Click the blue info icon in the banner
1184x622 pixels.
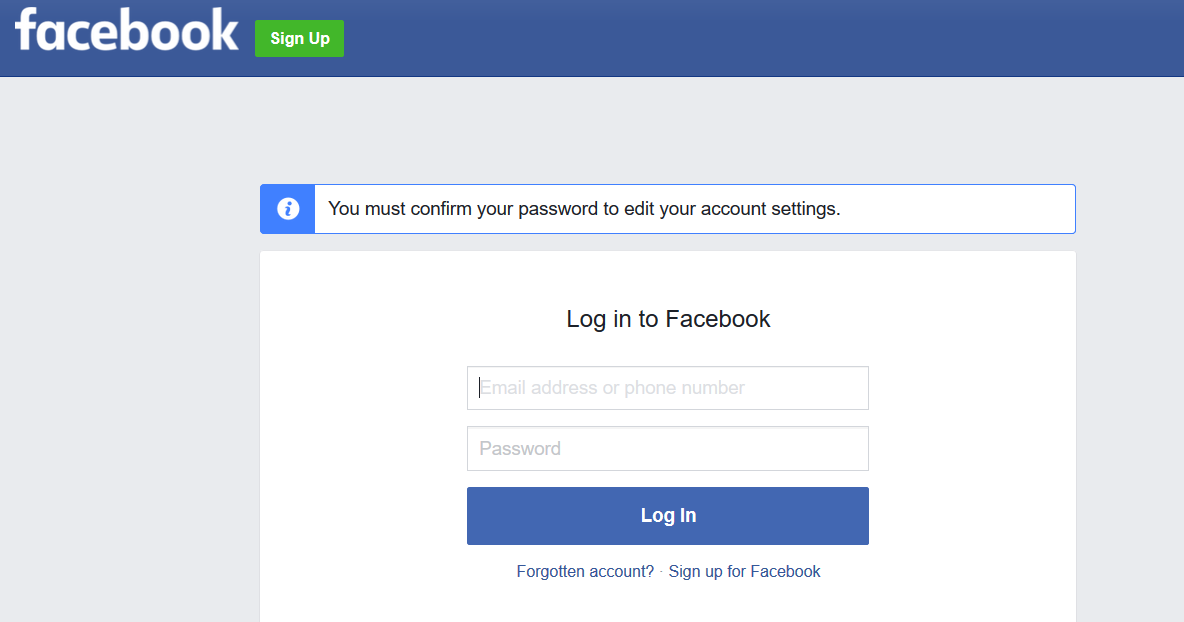tap(288, 209)
